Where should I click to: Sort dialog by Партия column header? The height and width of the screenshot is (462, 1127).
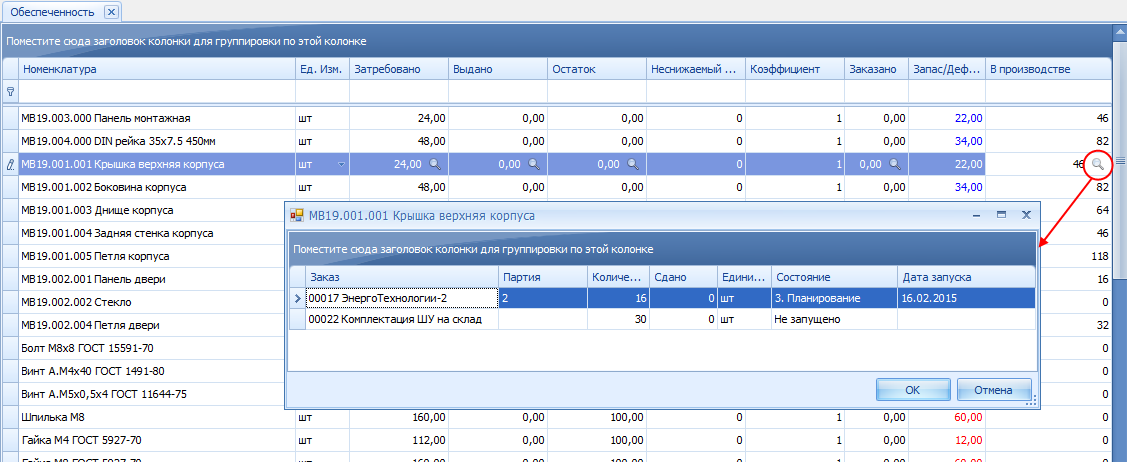tap(543, 277)
